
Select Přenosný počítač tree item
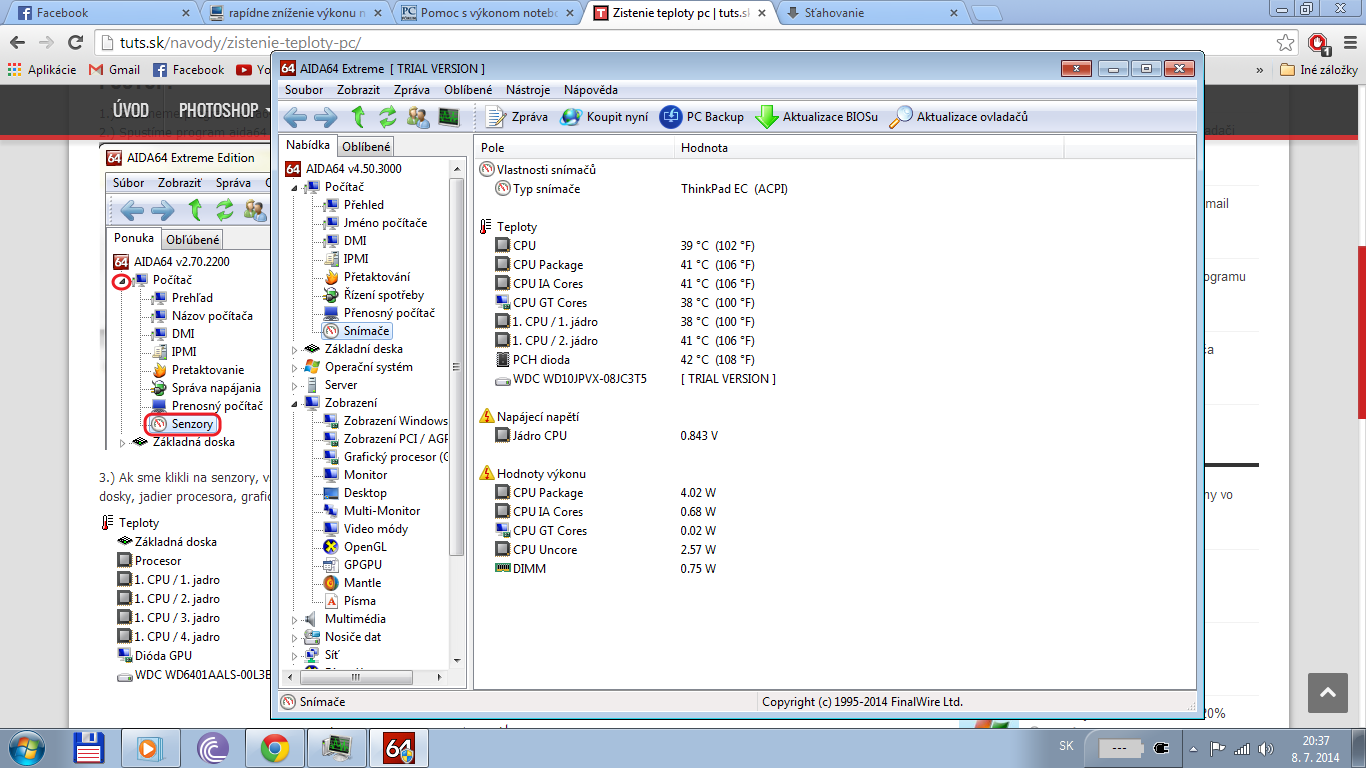pyautogui.click(x=389, y=313)
